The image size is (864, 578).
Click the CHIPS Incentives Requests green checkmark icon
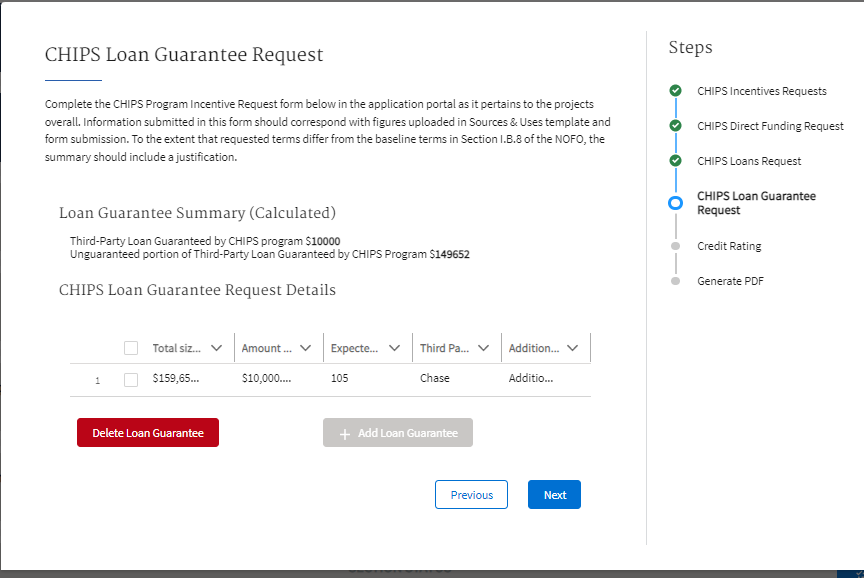tap(676, 91)
